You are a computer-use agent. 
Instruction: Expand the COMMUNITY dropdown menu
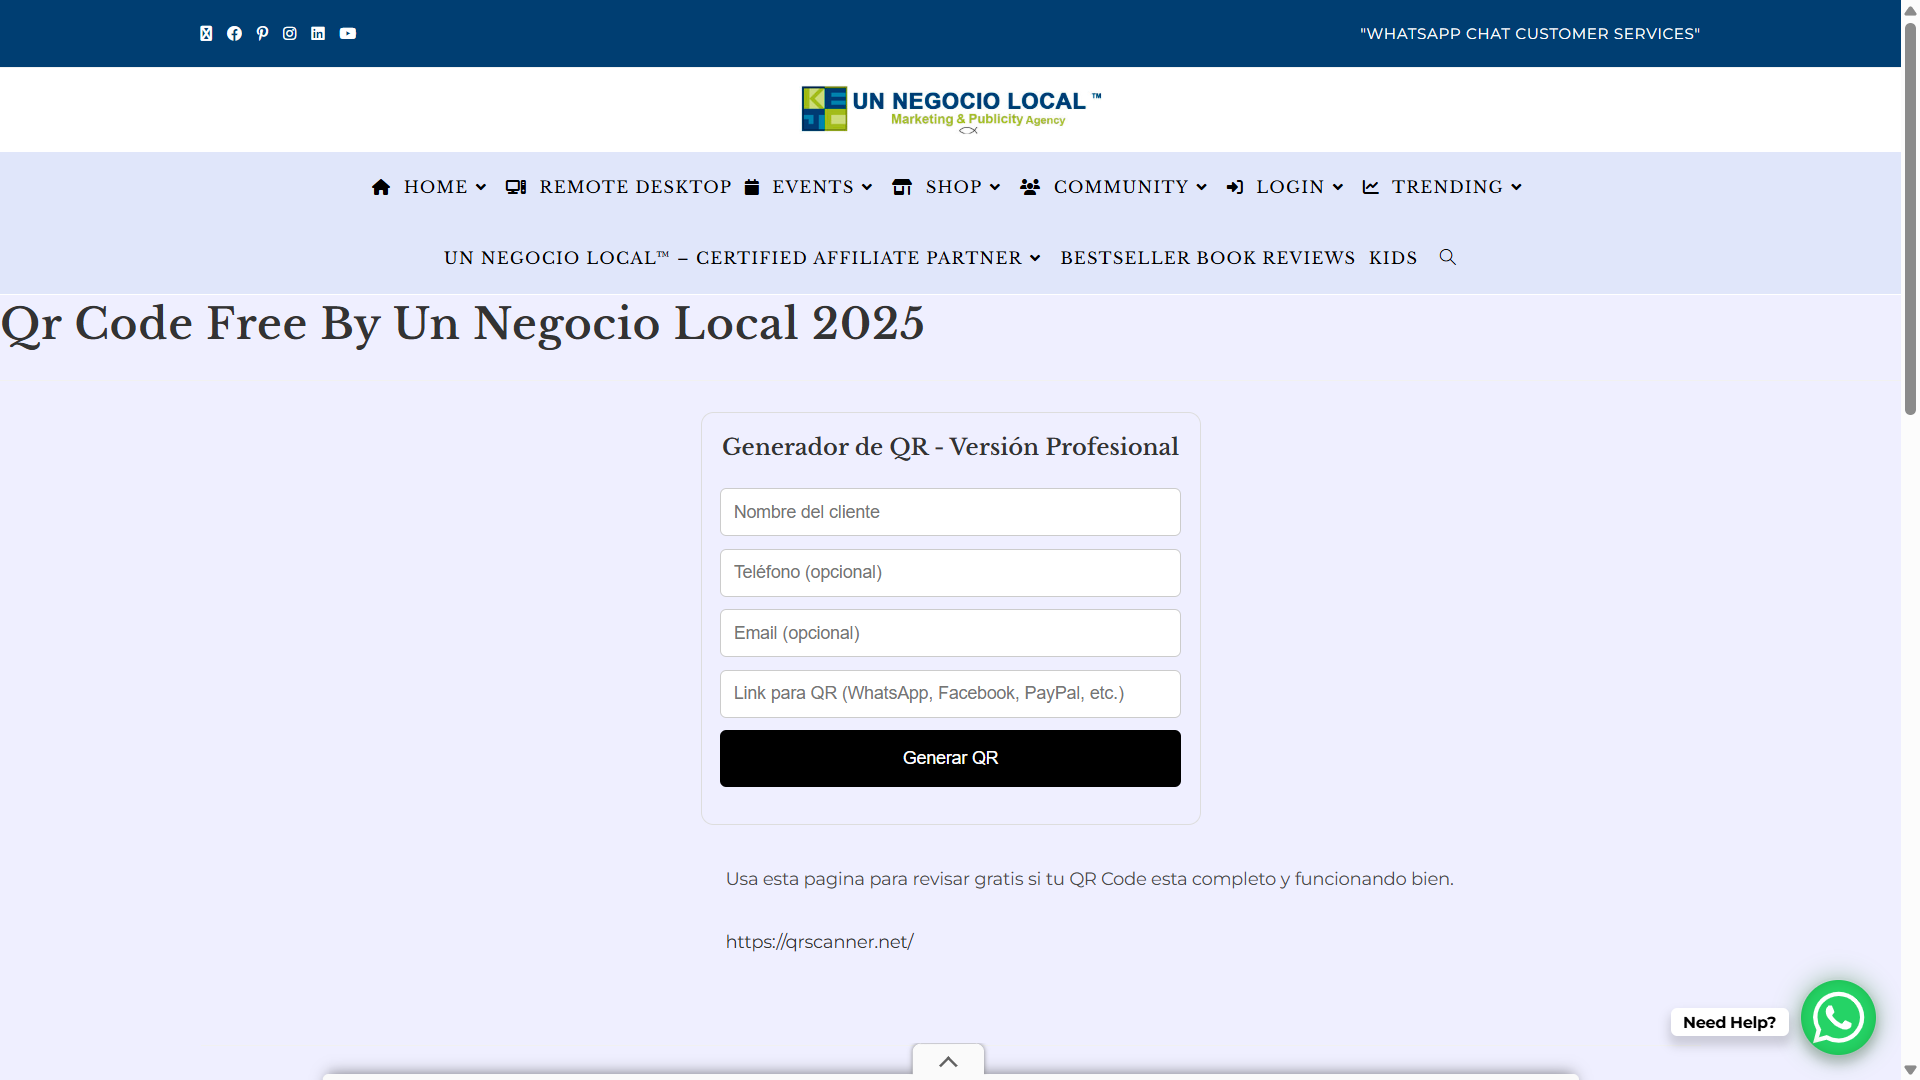[x=1120, y=187]
